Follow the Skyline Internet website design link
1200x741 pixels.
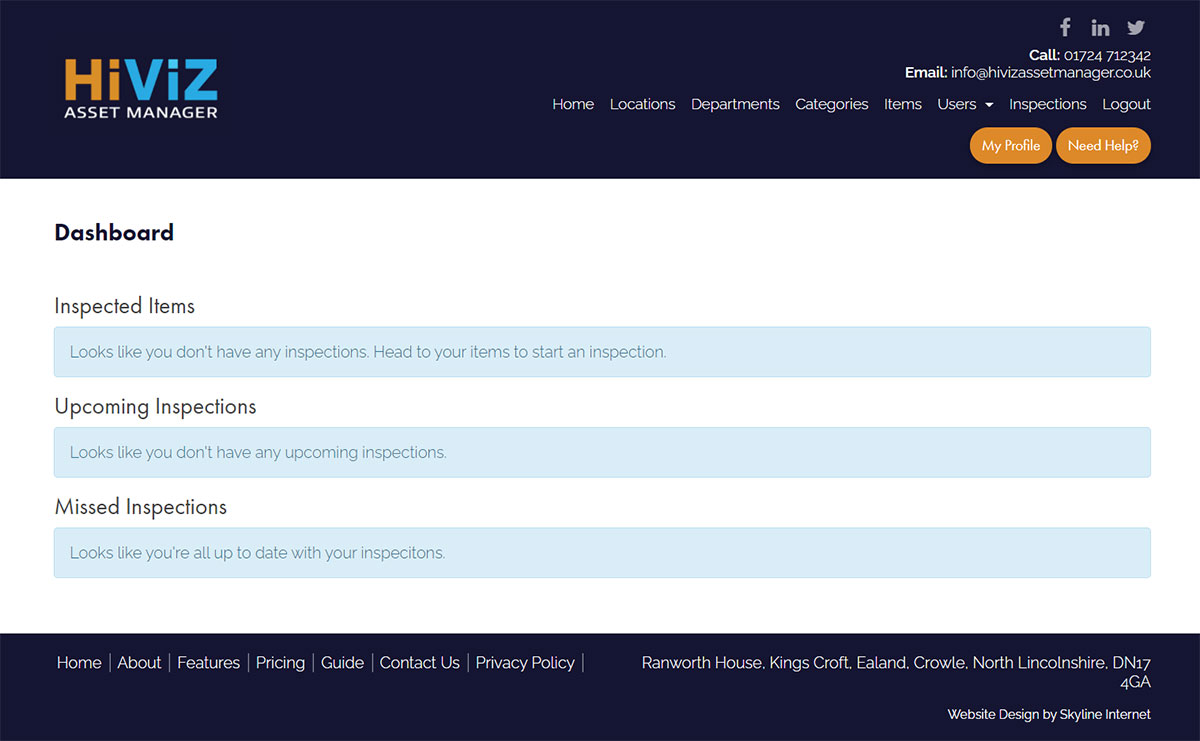[x=1104, y=714]
